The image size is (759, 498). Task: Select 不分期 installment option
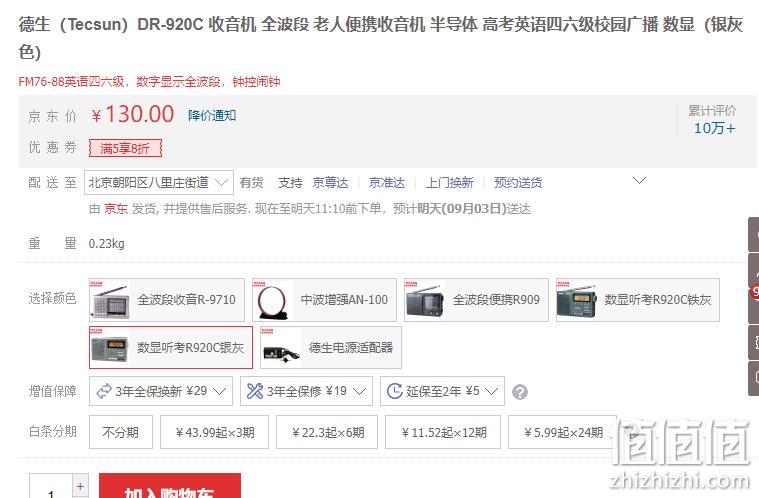[x=121, y=432]
